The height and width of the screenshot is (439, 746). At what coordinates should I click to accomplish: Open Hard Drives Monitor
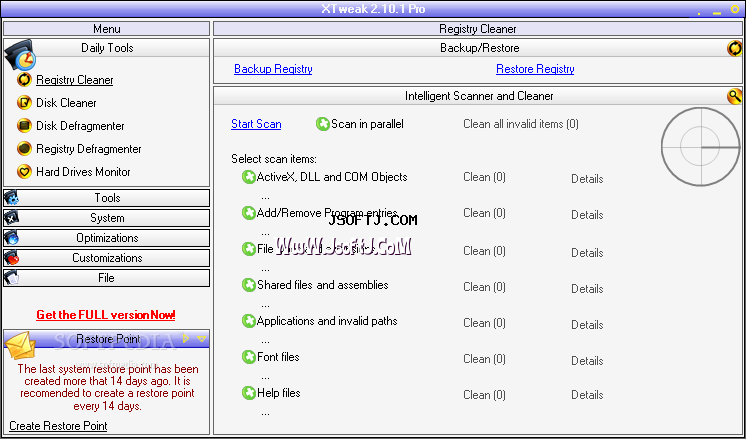coord(83,172)
